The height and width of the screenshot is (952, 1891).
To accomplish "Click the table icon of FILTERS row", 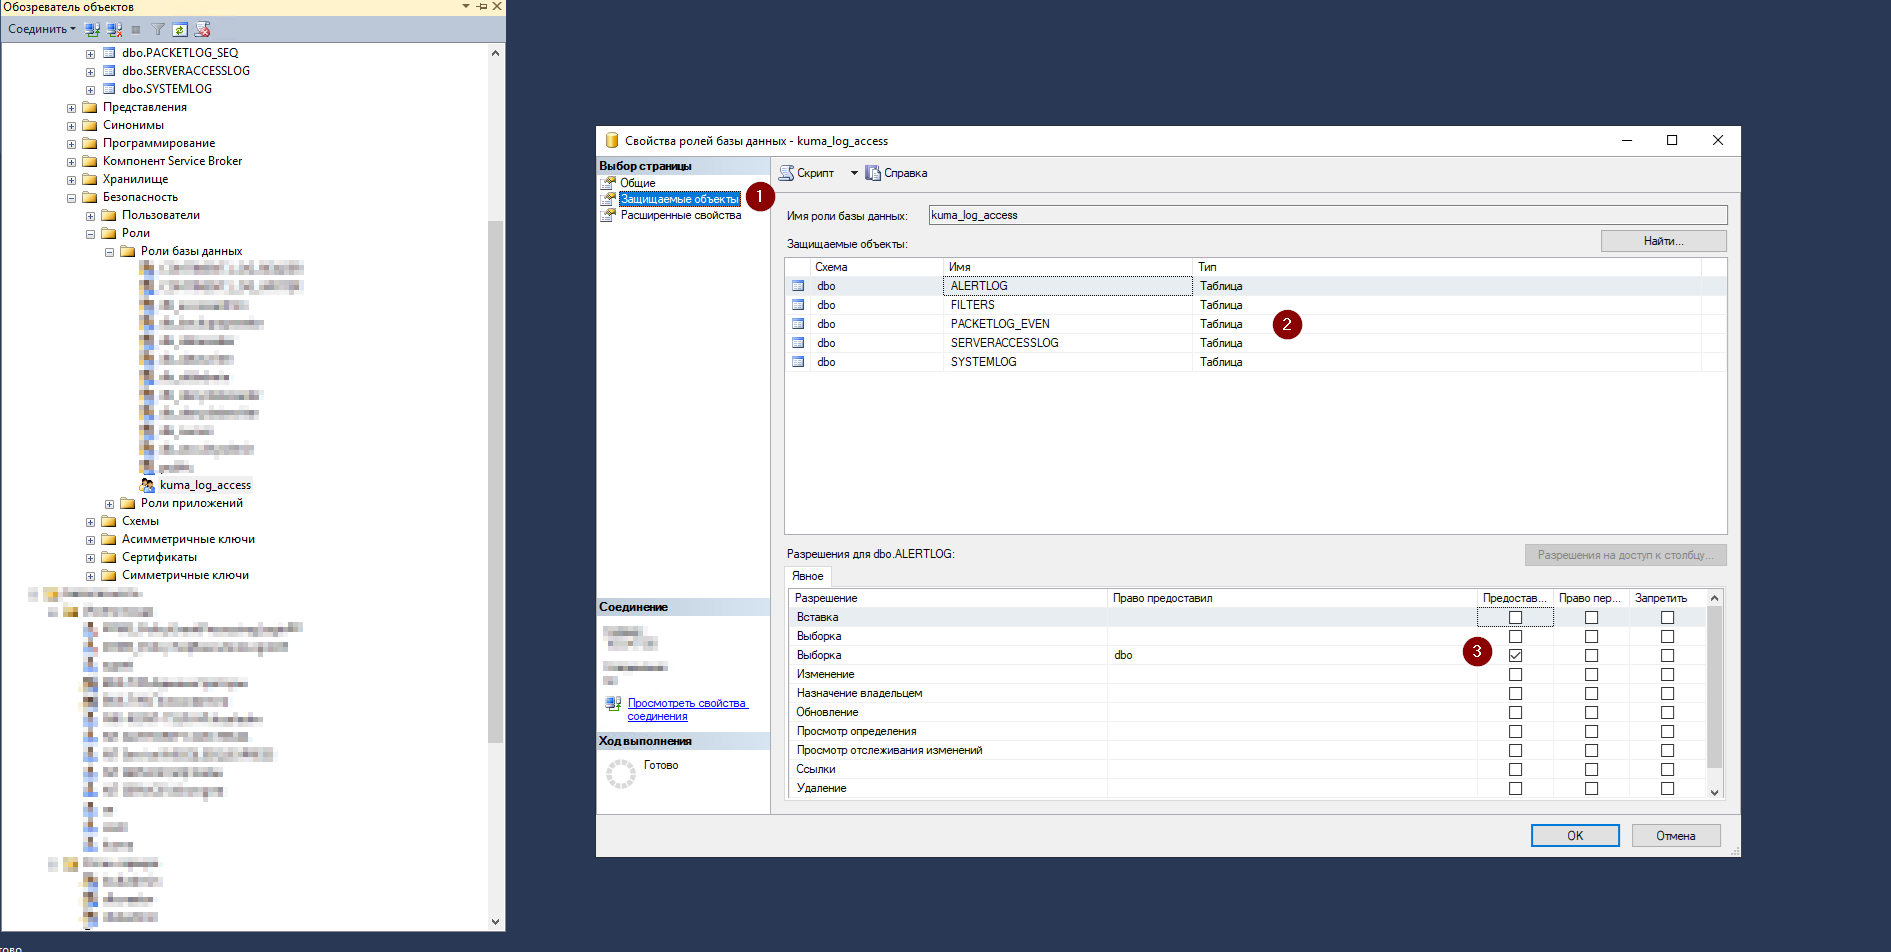I will [x=798, y=305].
